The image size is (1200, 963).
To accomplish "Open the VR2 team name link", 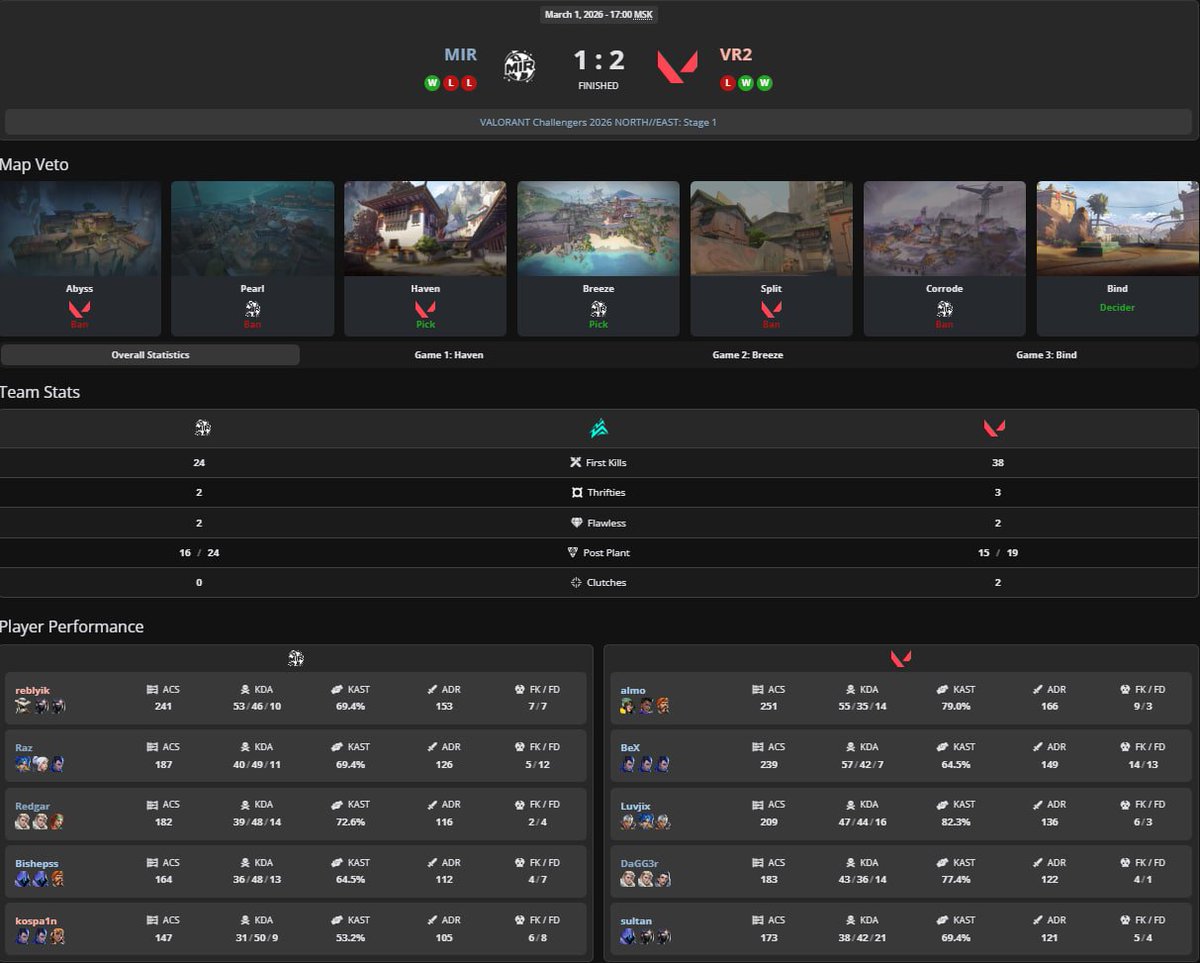I will [735, 55].
